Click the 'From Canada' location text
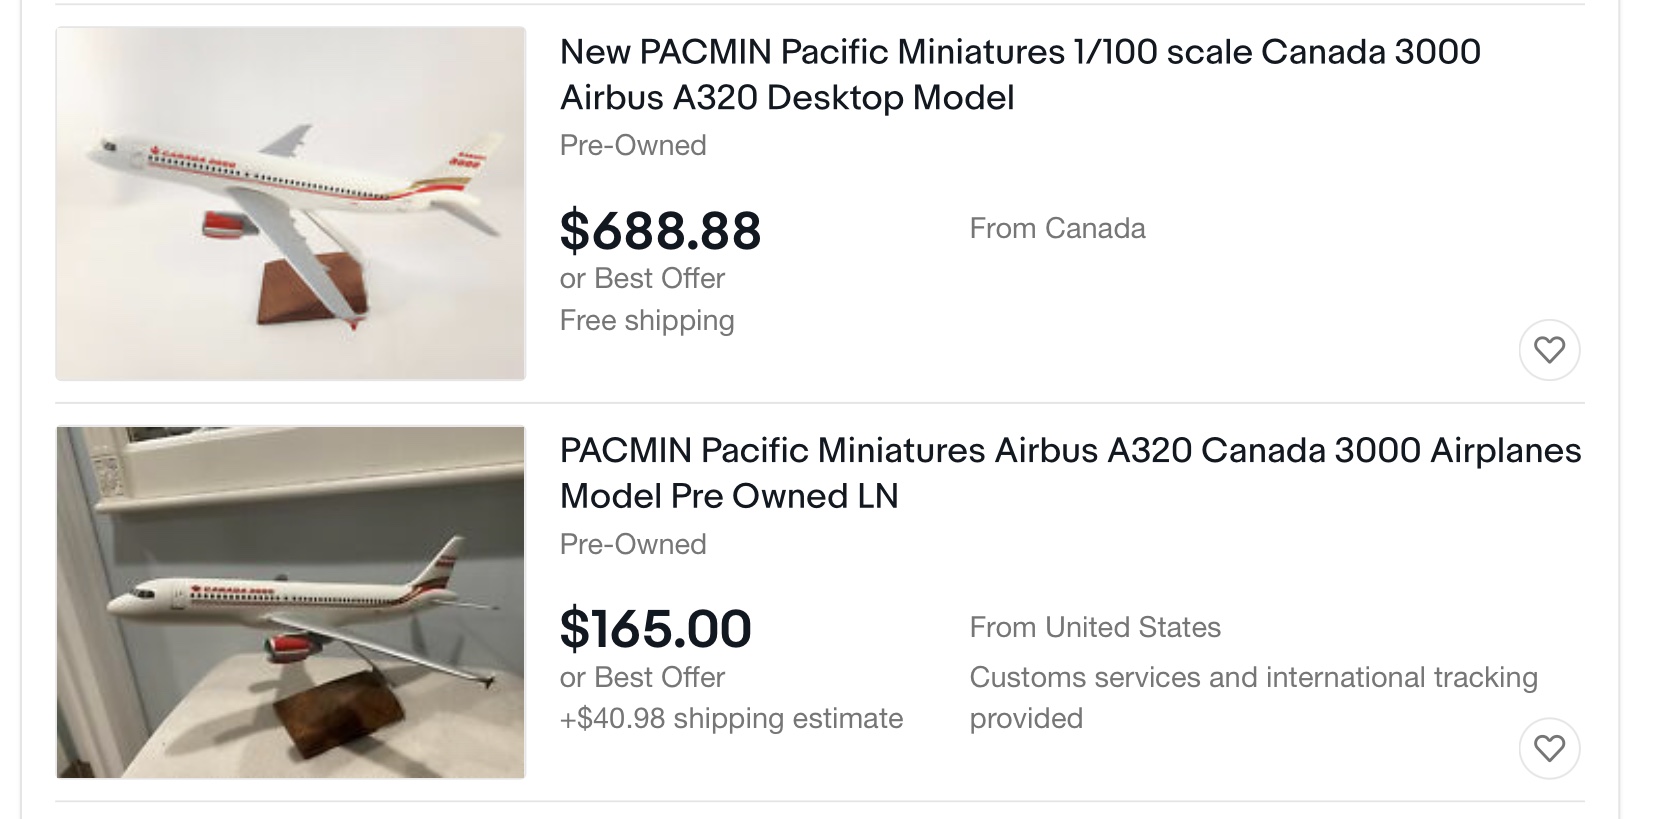 (1057, 228)
